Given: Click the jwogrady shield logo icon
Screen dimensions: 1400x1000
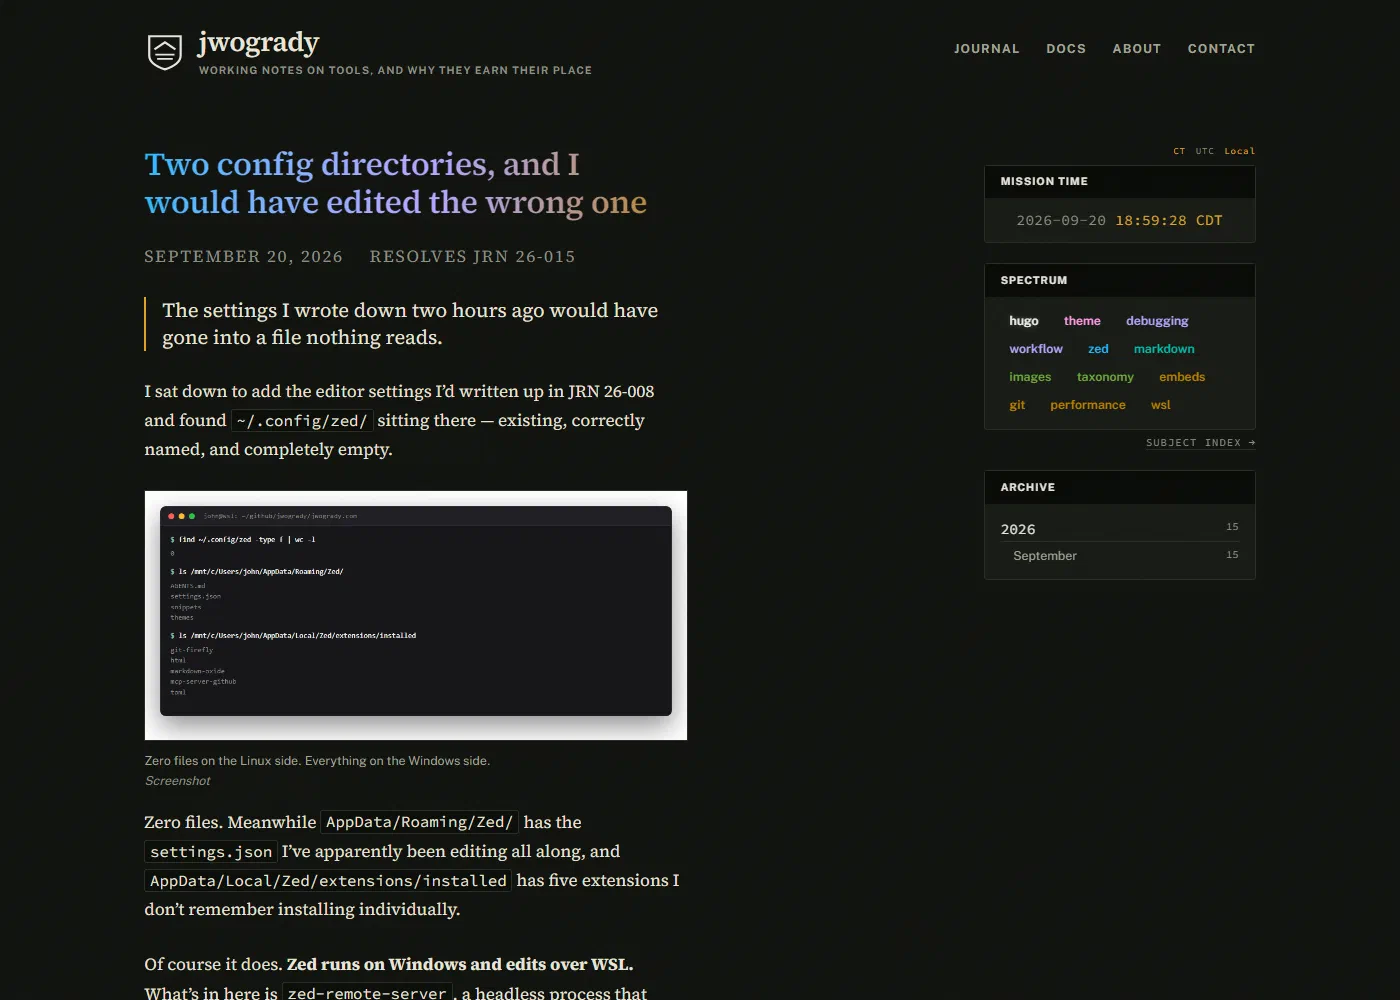Looking at the screenshot, I should (x=165, y=52).
